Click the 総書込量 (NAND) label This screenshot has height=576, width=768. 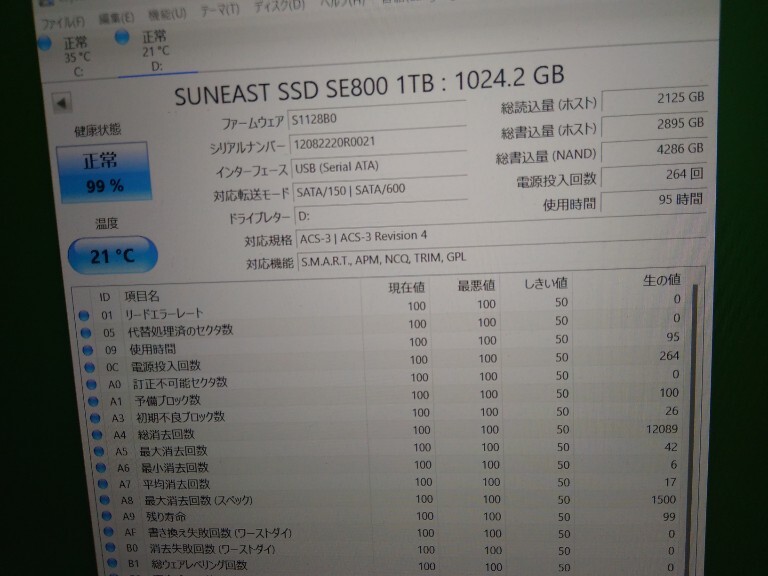[546, 156]
